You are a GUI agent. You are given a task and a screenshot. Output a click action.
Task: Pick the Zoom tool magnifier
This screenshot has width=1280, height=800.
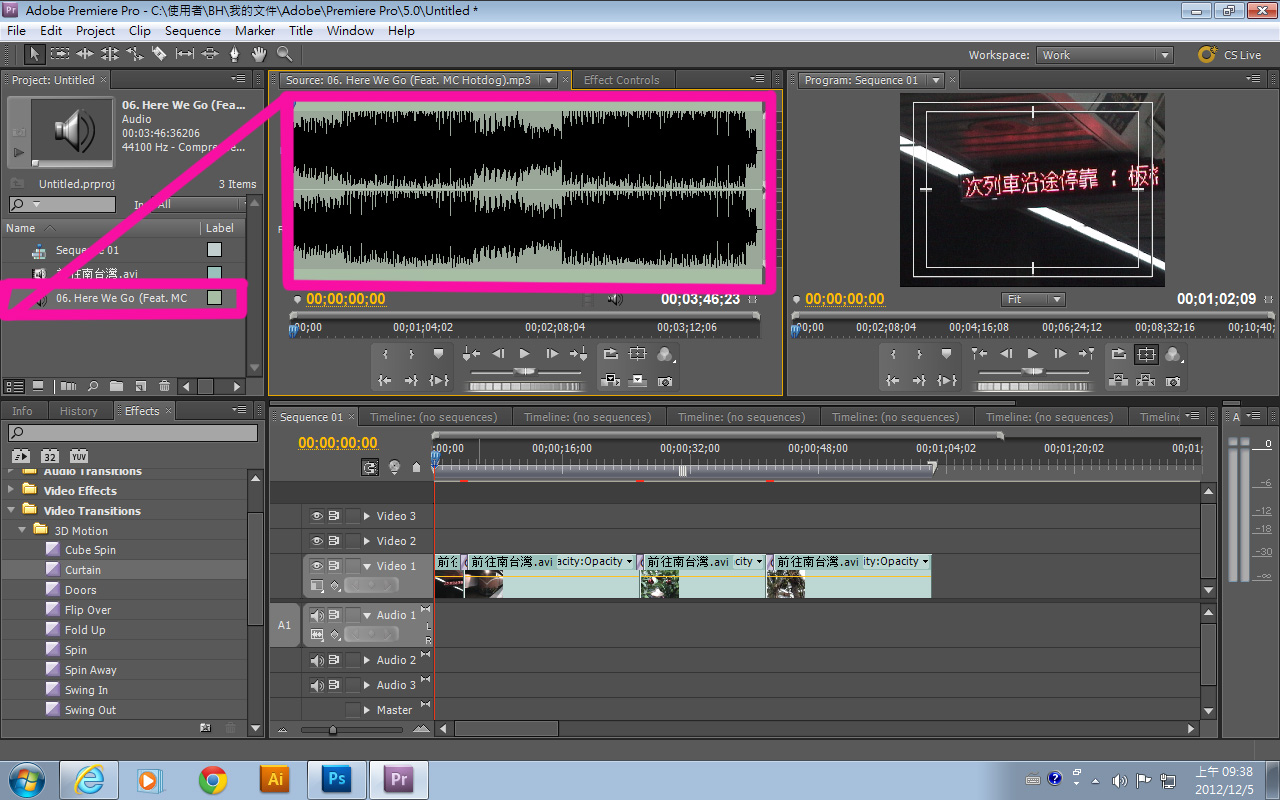pyautogui.click(x=284, y=54)
